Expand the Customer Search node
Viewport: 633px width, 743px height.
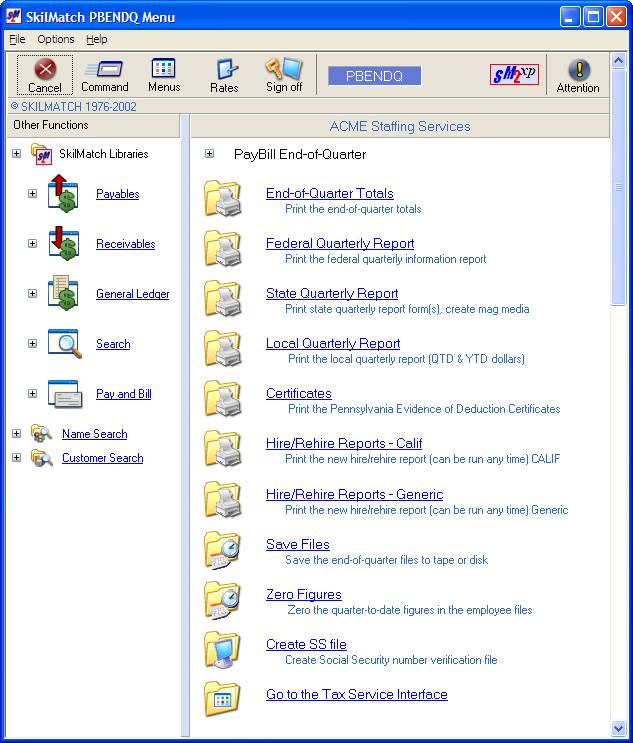pyautogui.click(x=17, y=457)
